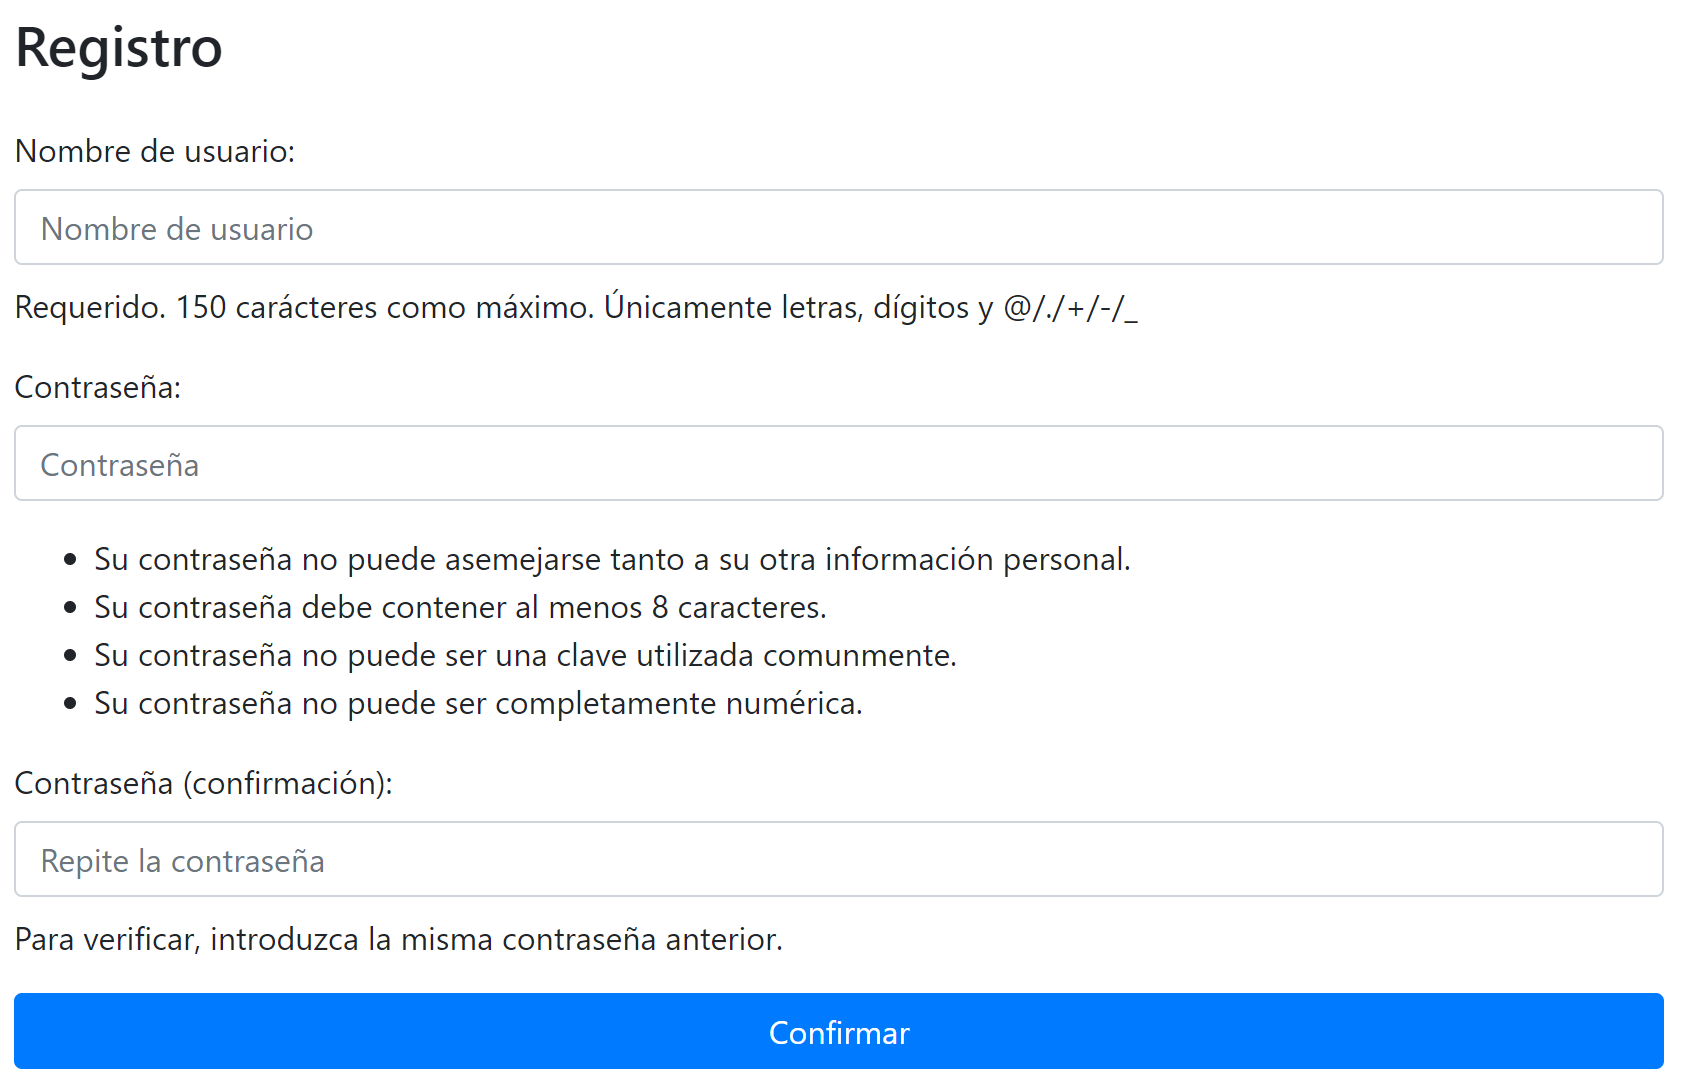Select the Repite la contraseña field
The image size is (1687, 1090).
[838, 859]
